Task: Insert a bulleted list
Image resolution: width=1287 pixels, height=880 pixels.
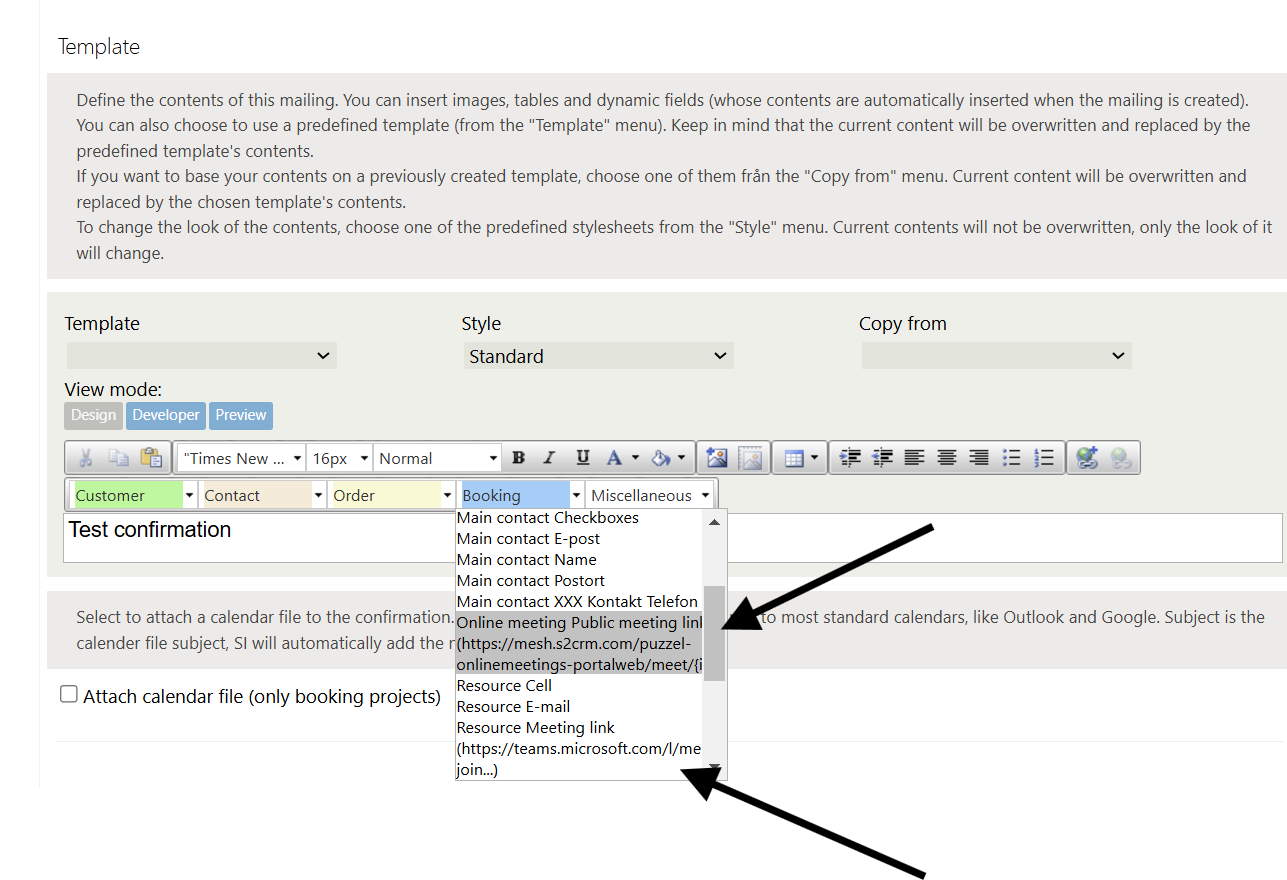Action: [1012, 458]
